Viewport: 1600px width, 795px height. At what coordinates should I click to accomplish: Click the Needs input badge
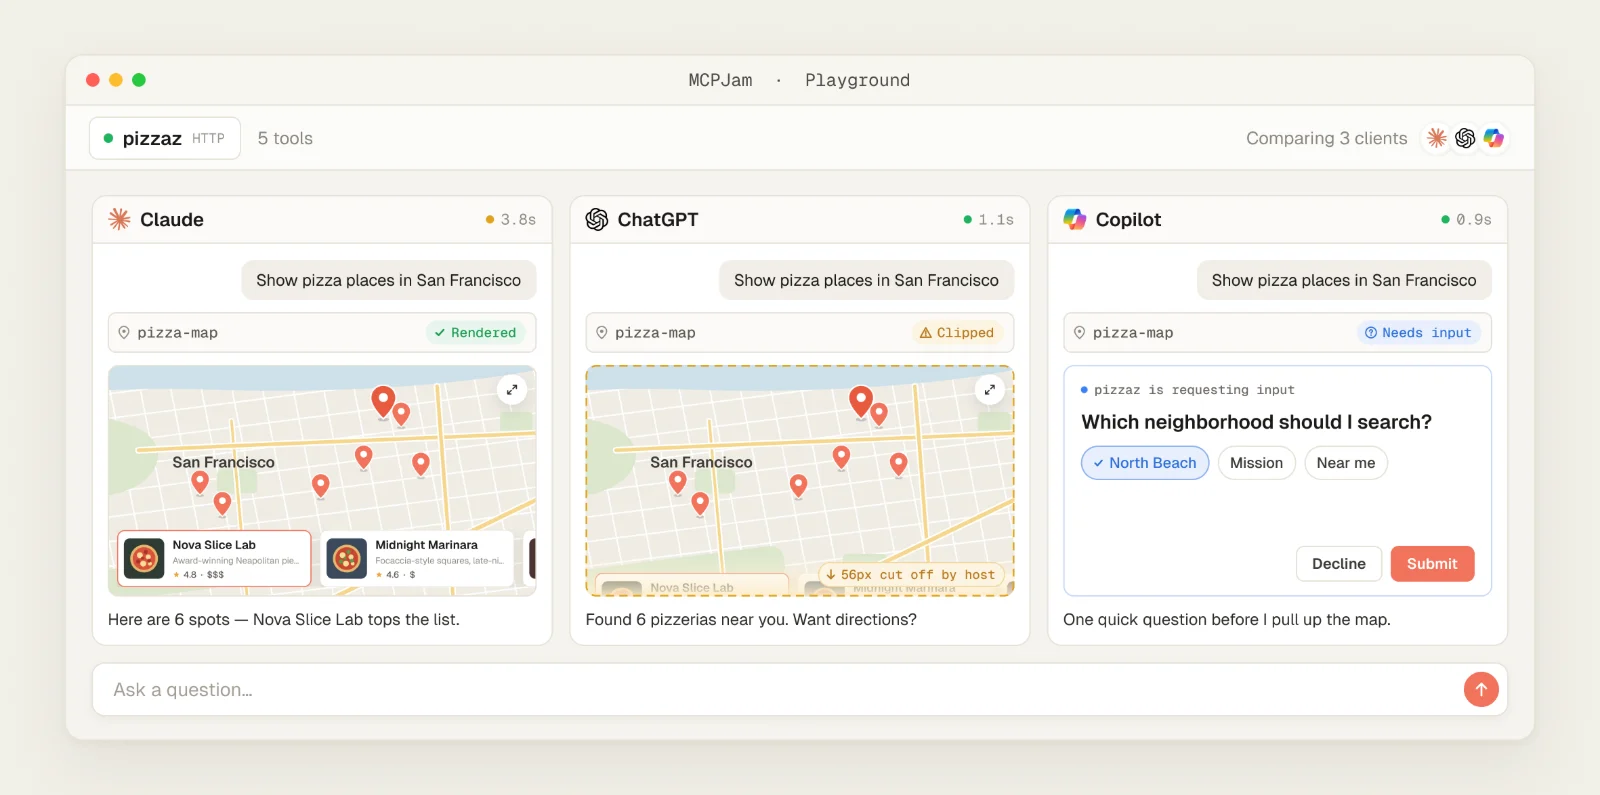coord(1418,332)
